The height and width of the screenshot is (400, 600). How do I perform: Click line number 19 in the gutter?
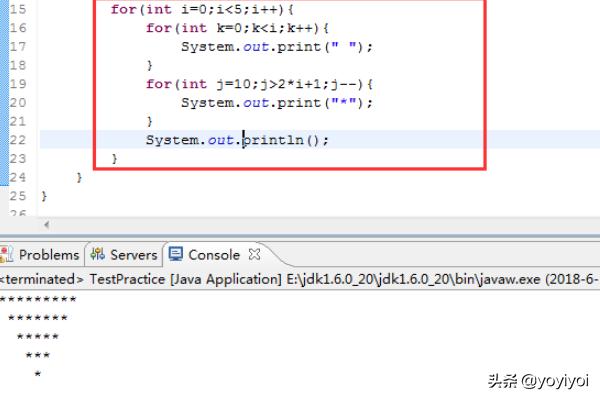[18, 84]
